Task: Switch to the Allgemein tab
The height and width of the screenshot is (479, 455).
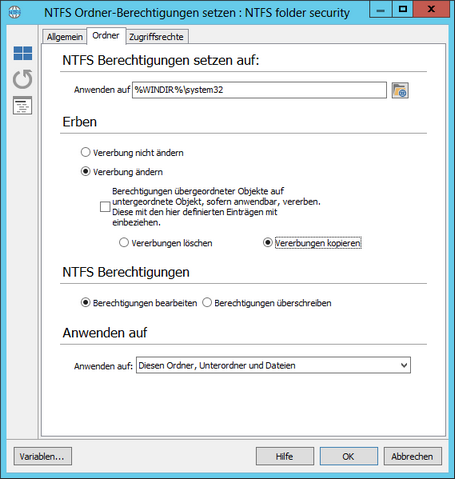Action: (65, 37)
